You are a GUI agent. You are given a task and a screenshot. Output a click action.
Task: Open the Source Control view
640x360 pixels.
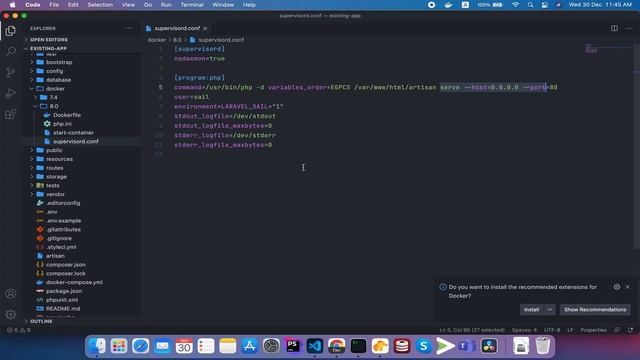[x=11, y=72]
